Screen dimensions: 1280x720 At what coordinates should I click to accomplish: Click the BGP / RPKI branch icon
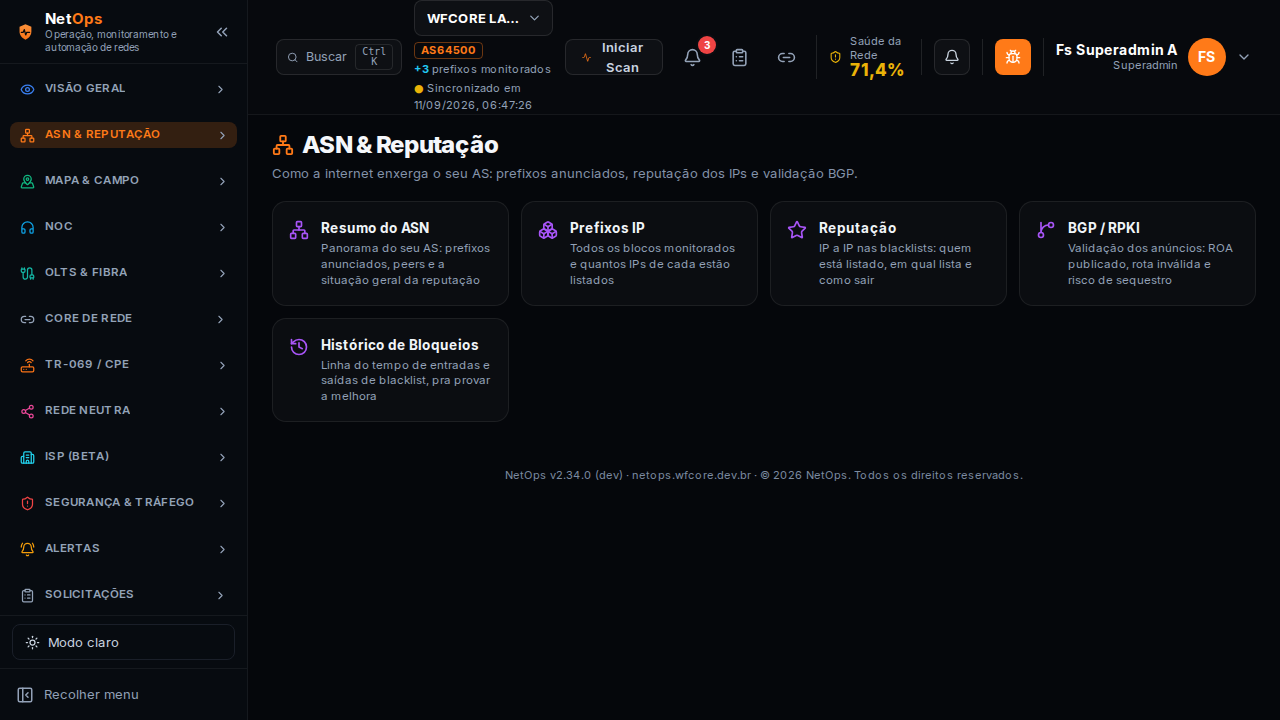click(x=1046, y=230)
